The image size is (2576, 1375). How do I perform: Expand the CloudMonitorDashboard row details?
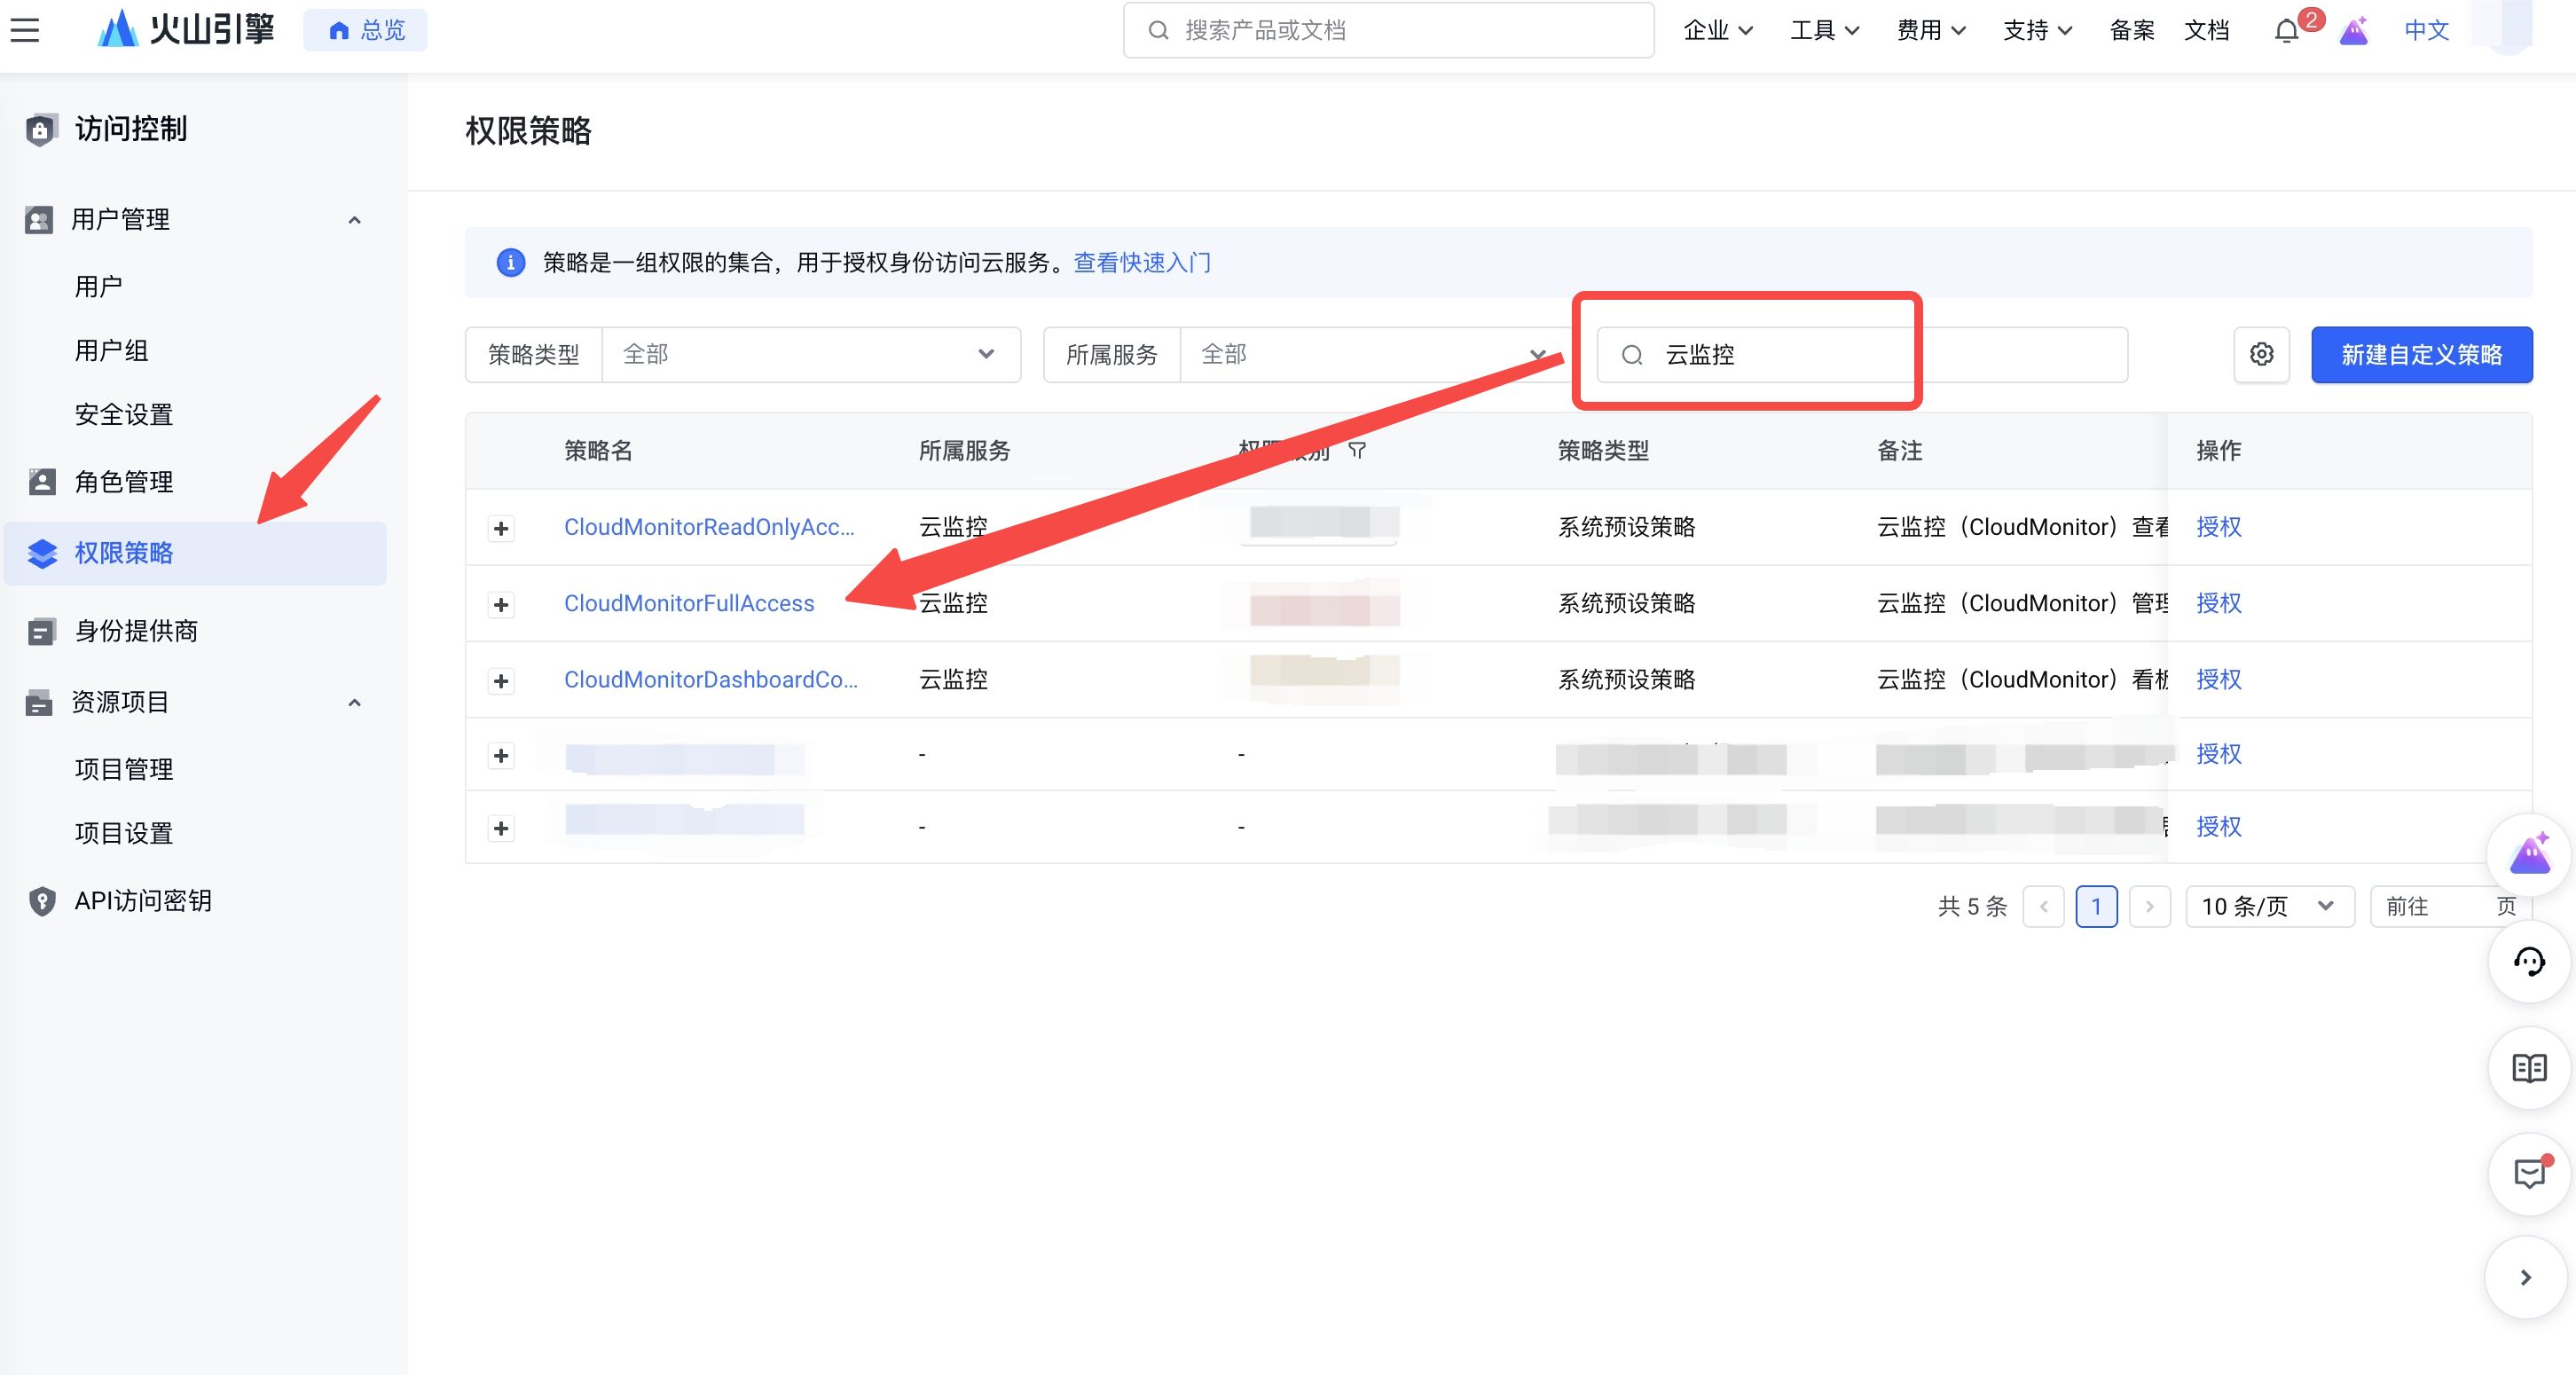point(501,681)
